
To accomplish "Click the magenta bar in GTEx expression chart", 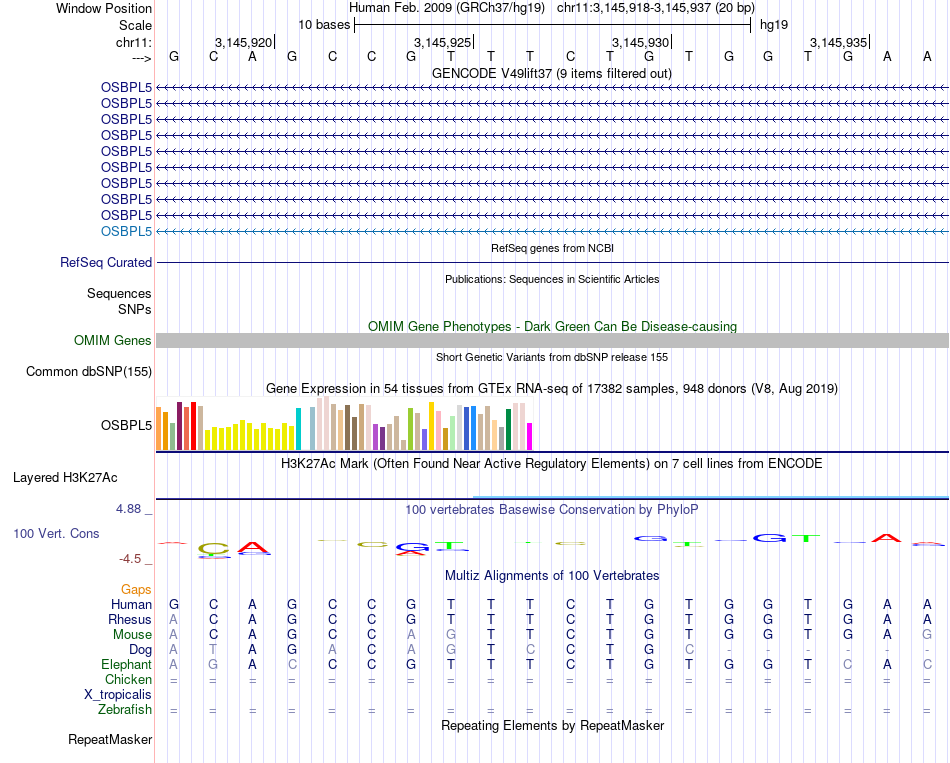I will (530, 436).
